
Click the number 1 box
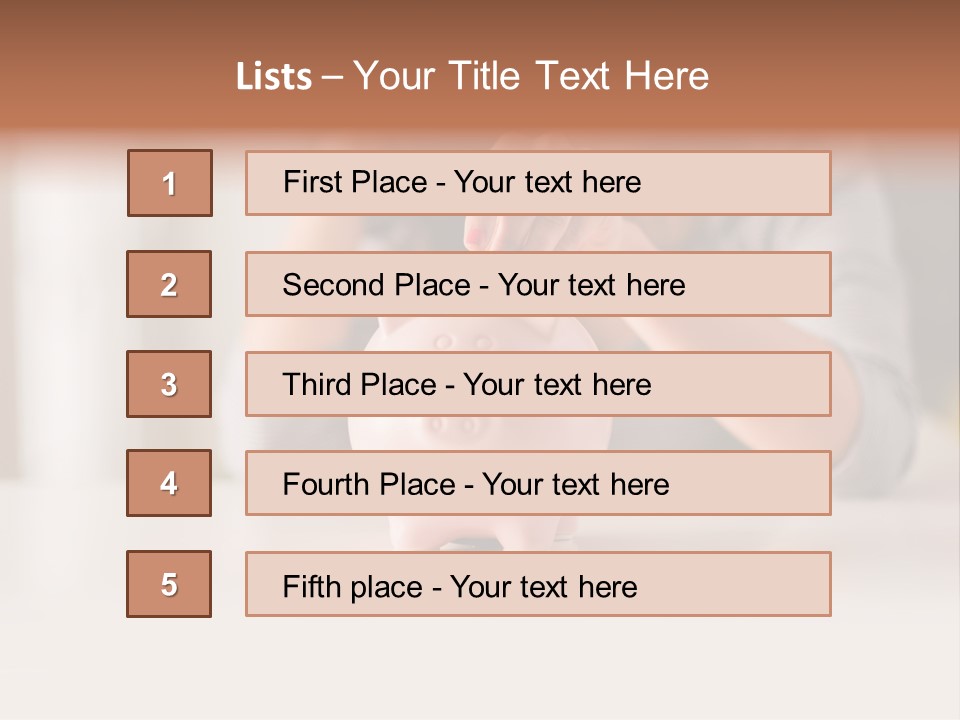point(170,183)
